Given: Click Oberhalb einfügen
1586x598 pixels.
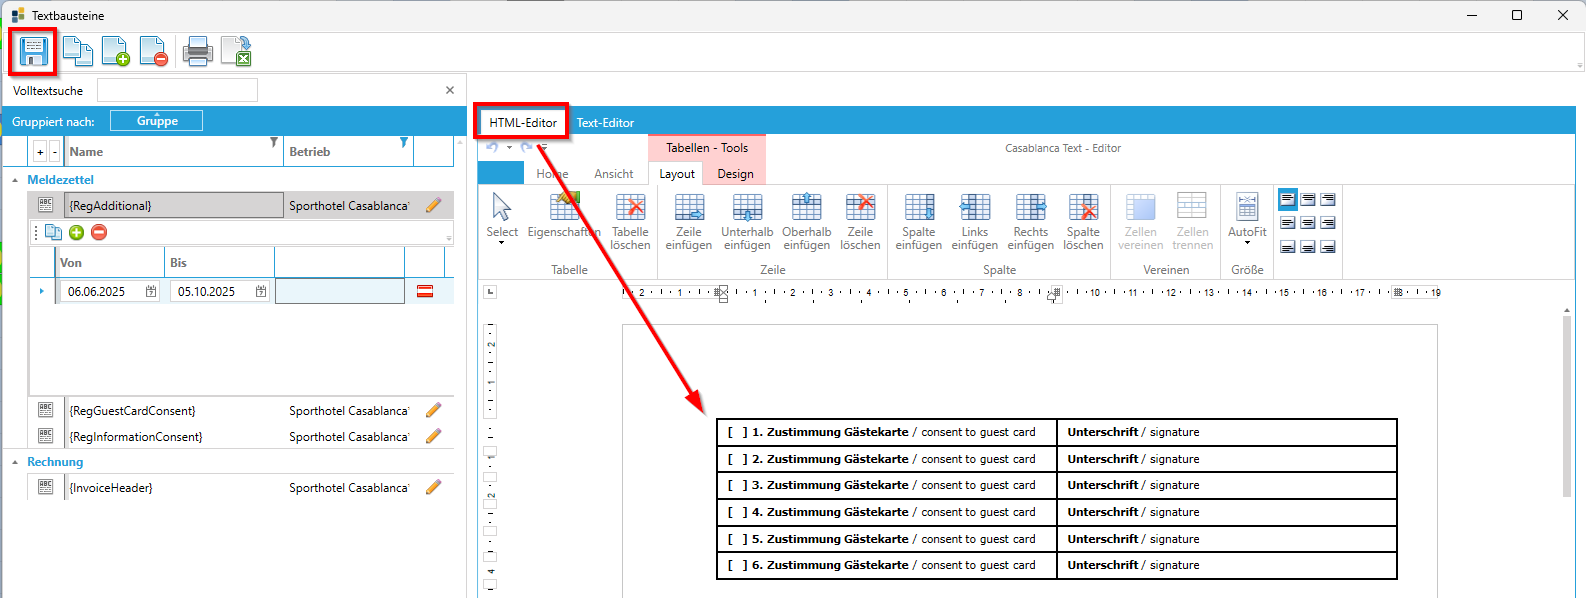Looking at the screenshot, I should pos(807,221).
